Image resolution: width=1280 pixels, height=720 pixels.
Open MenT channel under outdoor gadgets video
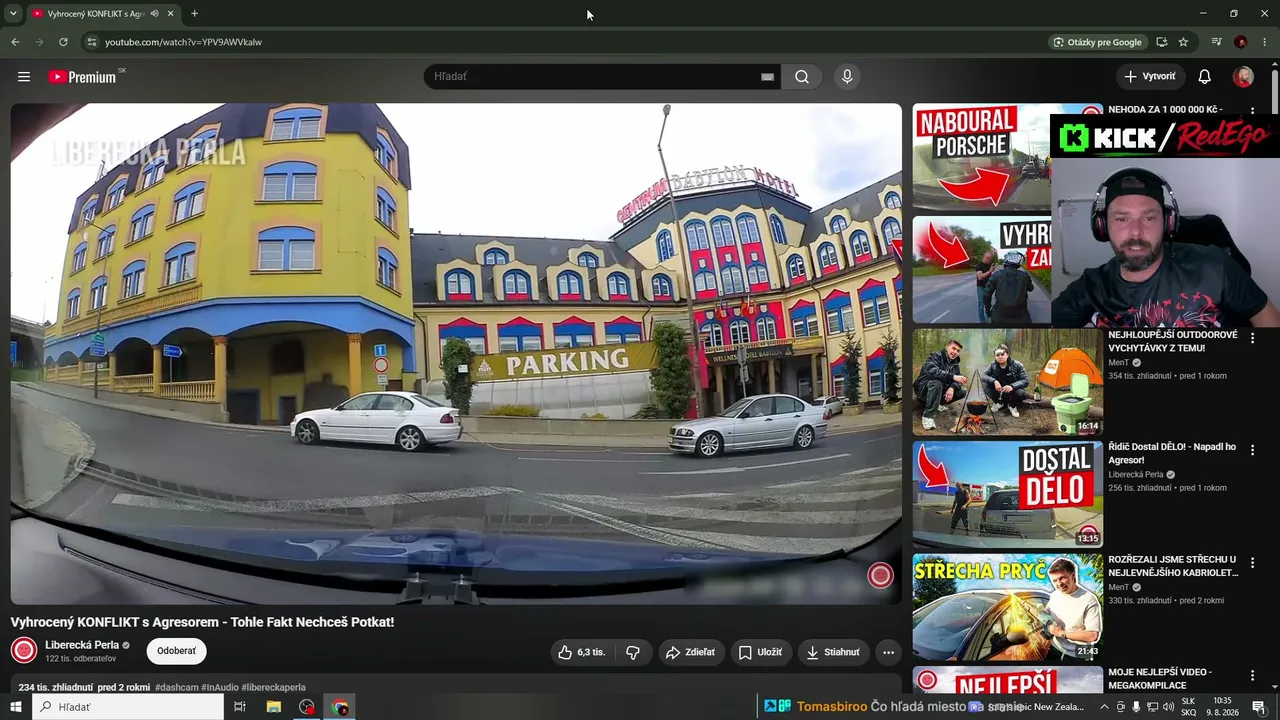coord(1118,363)
